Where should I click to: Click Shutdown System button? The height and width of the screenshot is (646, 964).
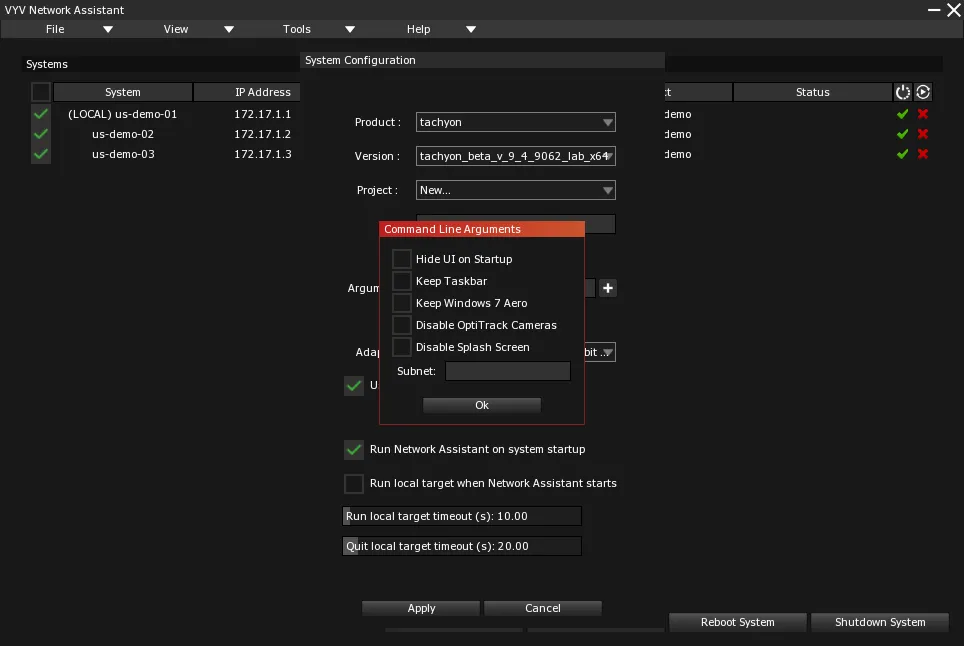pyautogui.click(x=880, y=622)
